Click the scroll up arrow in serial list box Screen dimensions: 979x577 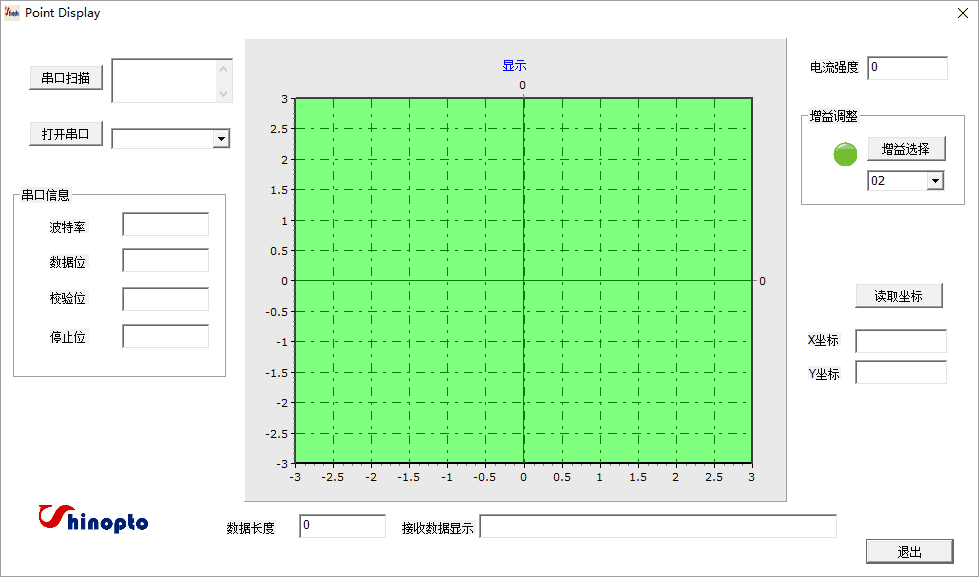point(224,69)
